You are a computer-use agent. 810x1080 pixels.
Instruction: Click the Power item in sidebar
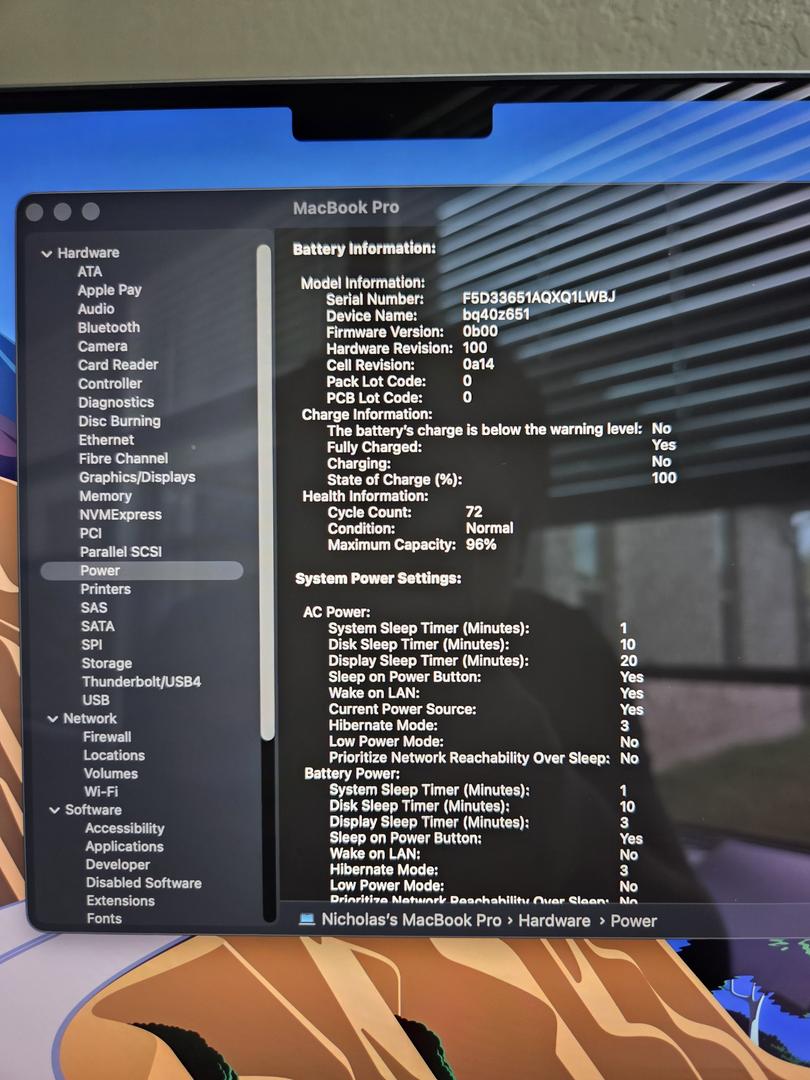100,571
